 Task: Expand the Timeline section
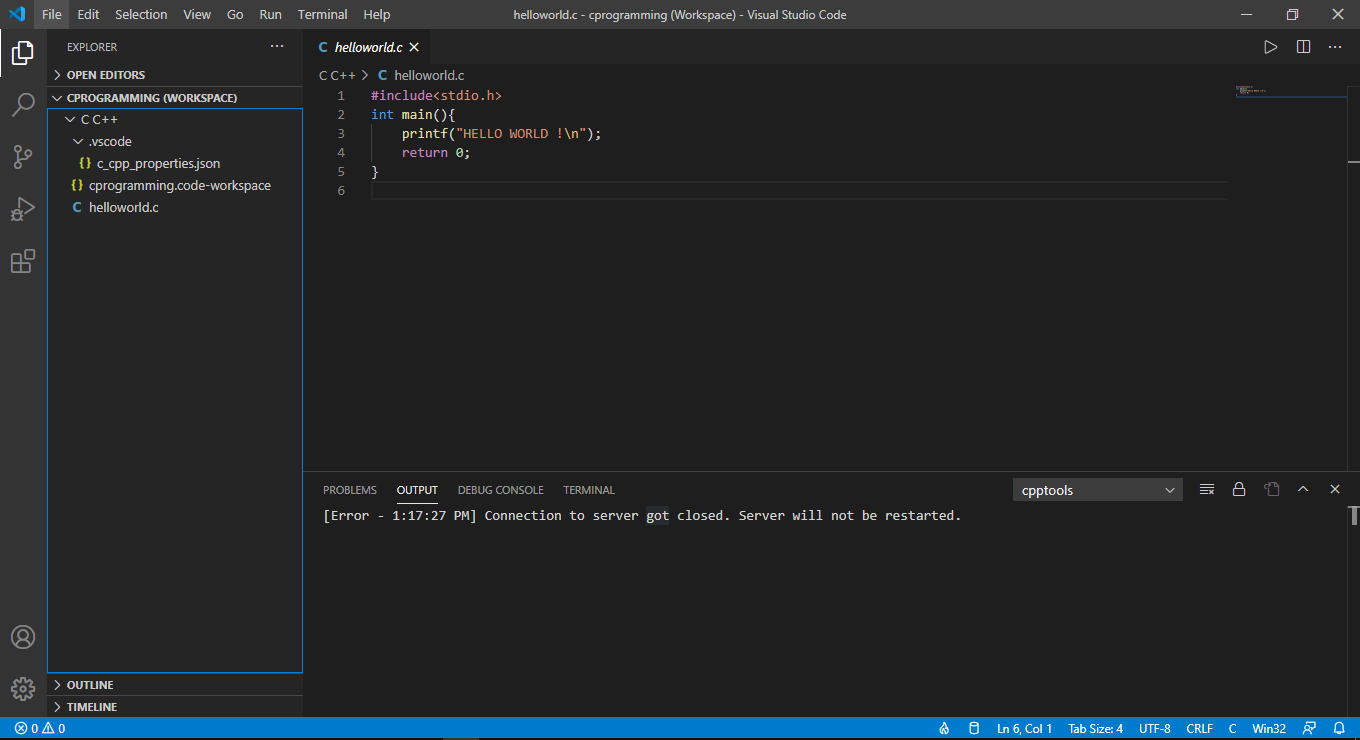[175, 707]
